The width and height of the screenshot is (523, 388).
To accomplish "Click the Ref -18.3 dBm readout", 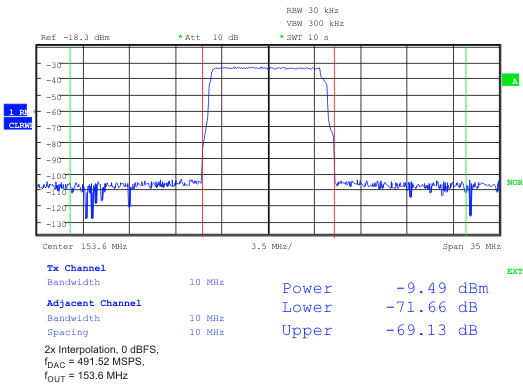I will 75,37.
